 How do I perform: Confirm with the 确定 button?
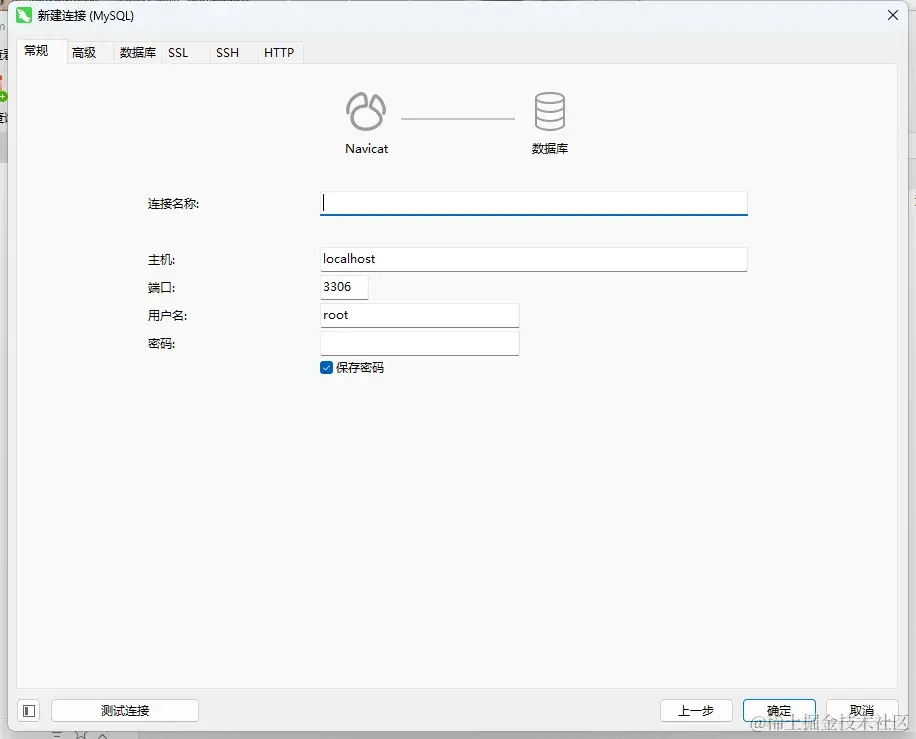click(779, 711)
